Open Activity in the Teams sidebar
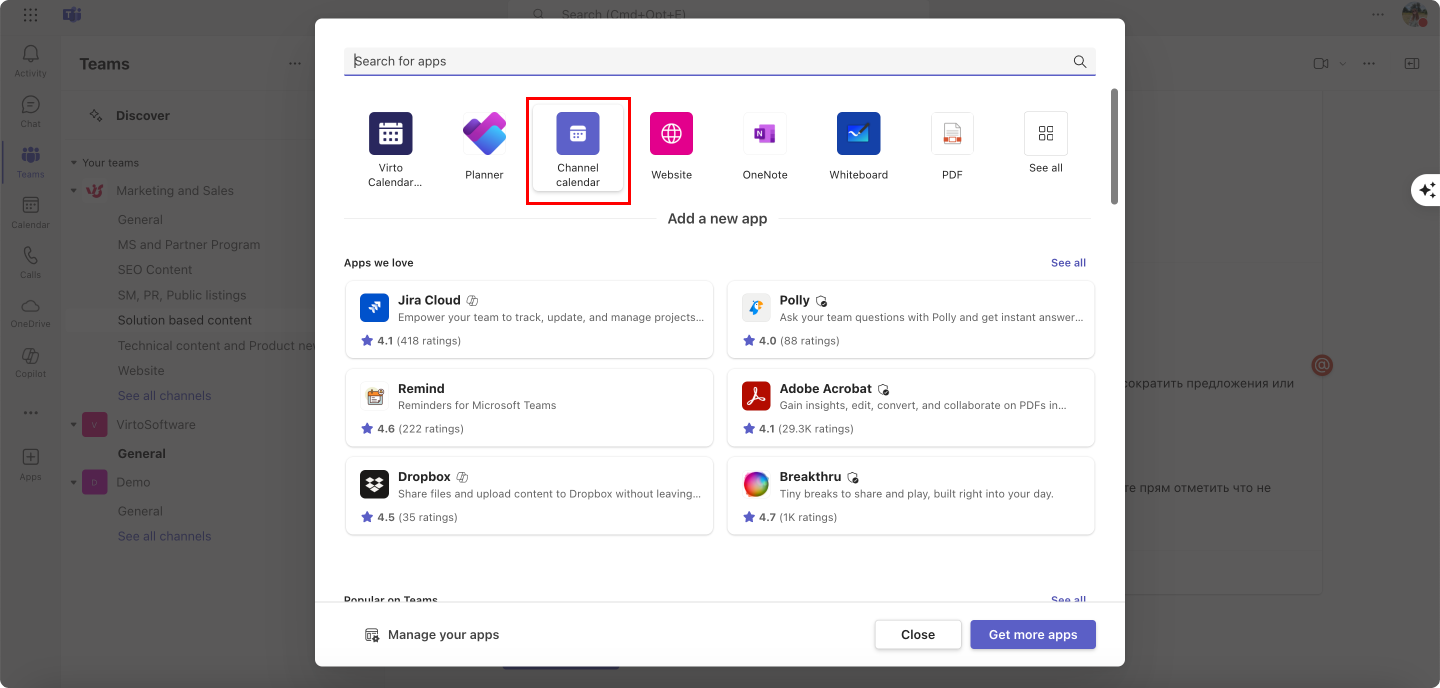This screenshot has width=1440, height=688. pyautogui.click(x=30, y=61)
